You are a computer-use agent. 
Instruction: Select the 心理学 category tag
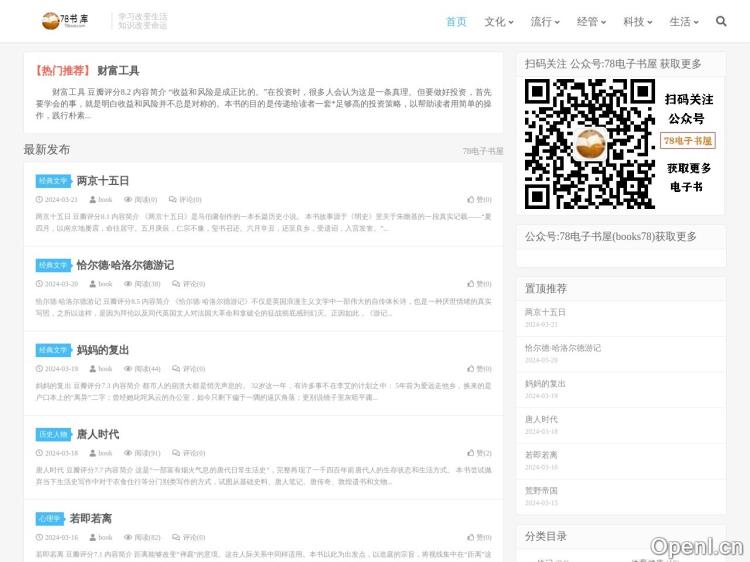49,519
